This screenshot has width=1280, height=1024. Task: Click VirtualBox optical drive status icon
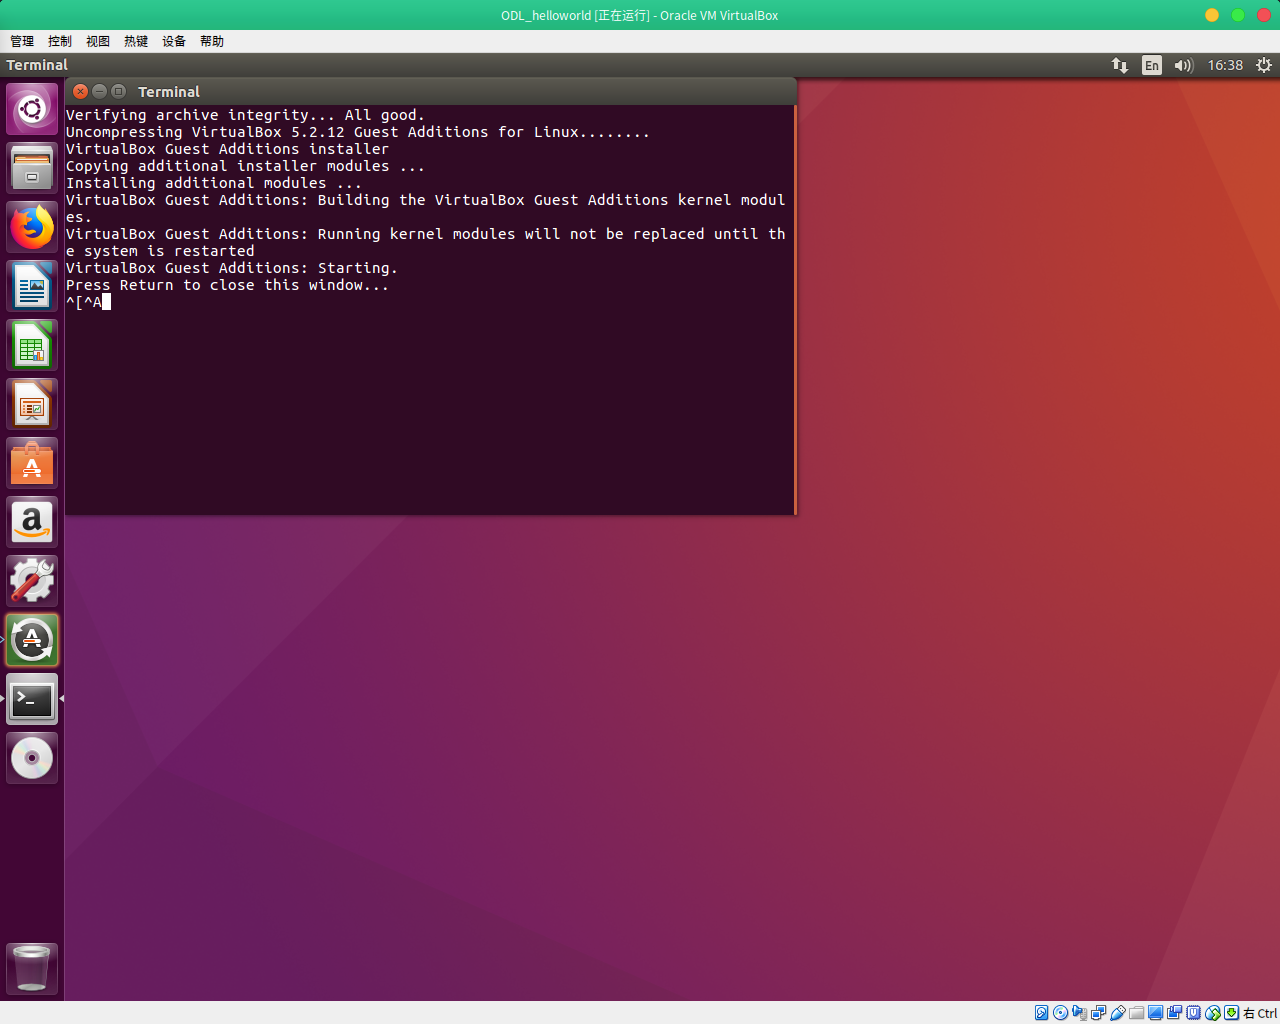[1061, 1013]
